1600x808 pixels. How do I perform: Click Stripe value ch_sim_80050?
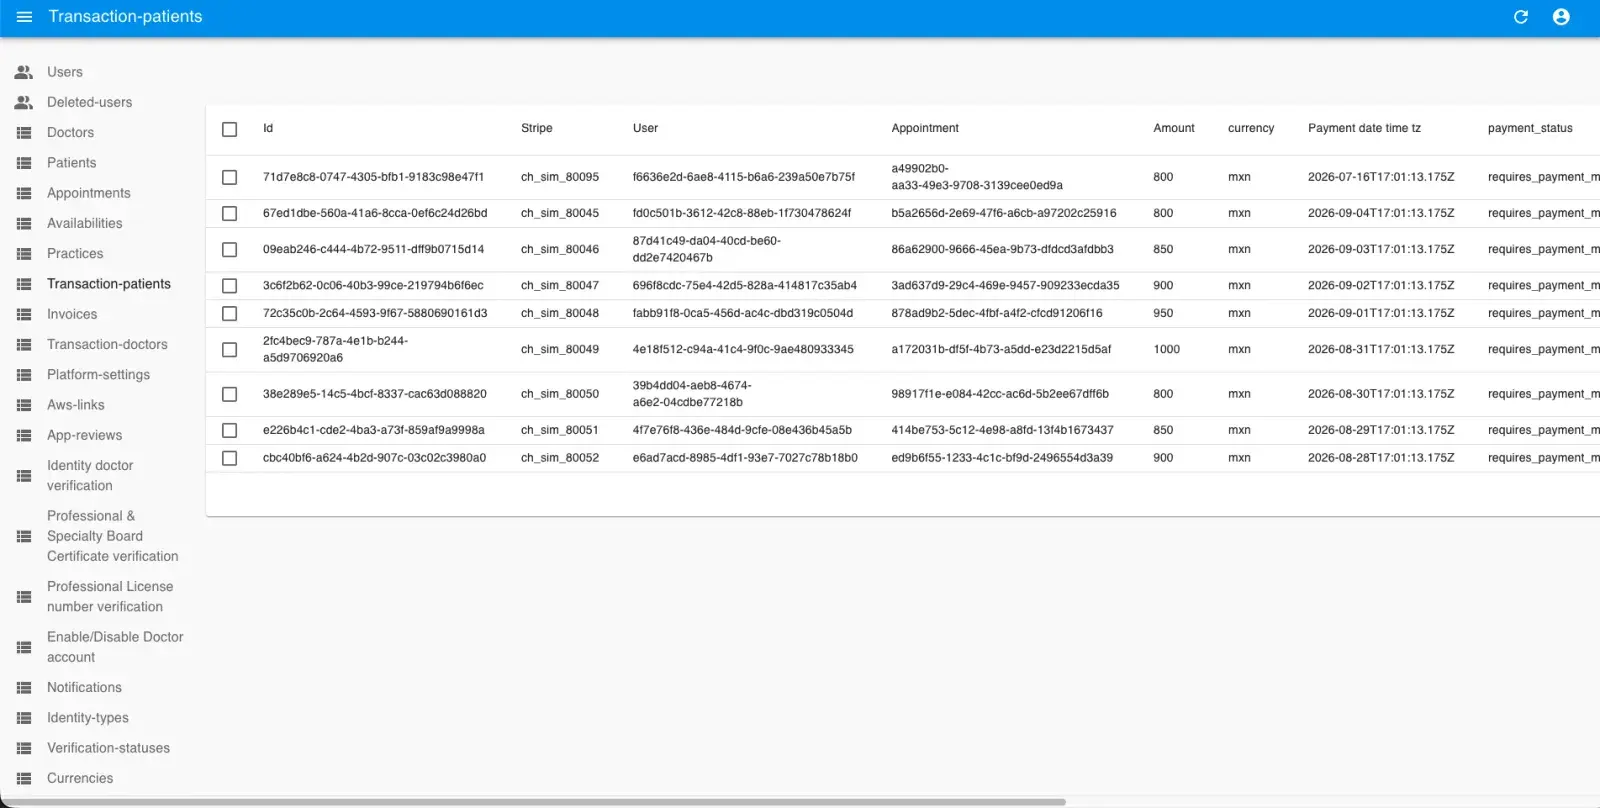click(x=560, y=394)
